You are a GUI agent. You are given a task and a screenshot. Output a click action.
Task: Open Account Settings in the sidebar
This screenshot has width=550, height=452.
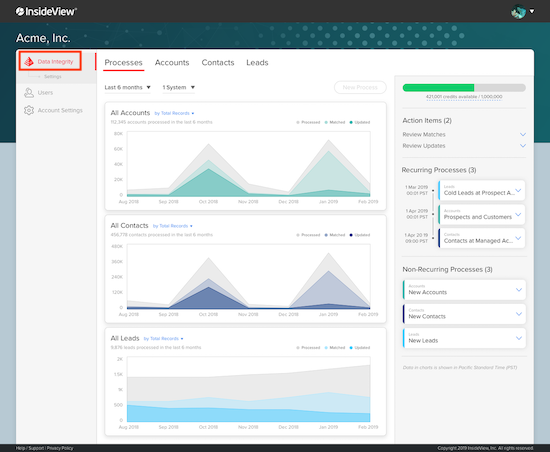pyautogui.click(x=60, y=110)
